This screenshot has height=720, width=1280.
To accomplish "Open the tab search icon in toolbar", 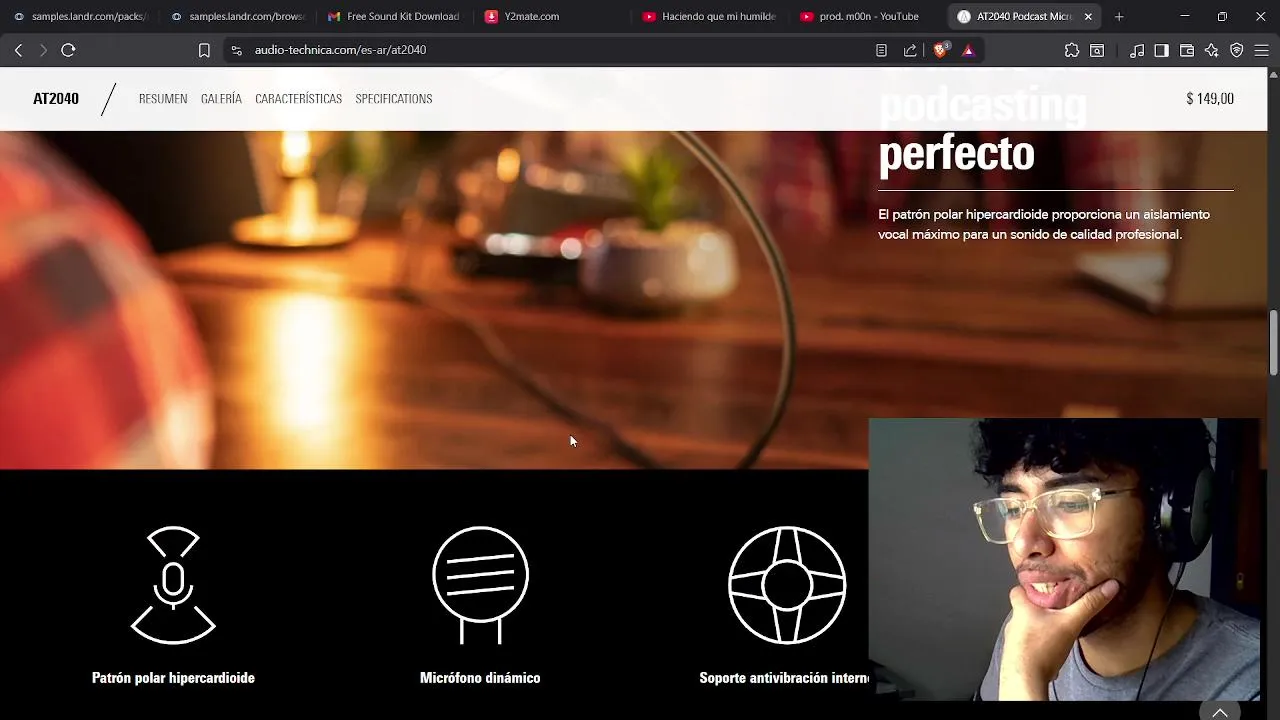I will tap(1097, 50).
